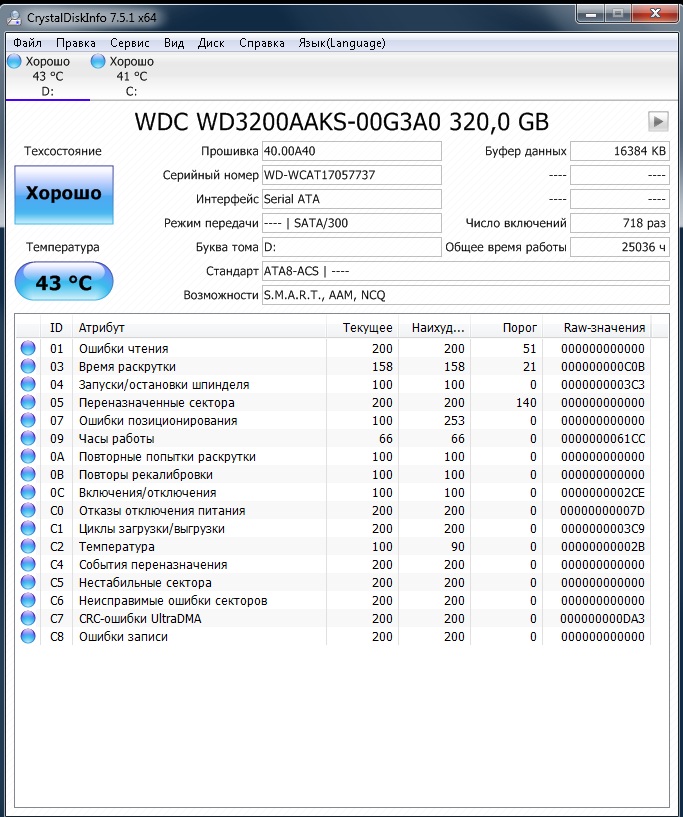
Task: Click the Режим передачи field SATA/300
Action: pos(352,223)
